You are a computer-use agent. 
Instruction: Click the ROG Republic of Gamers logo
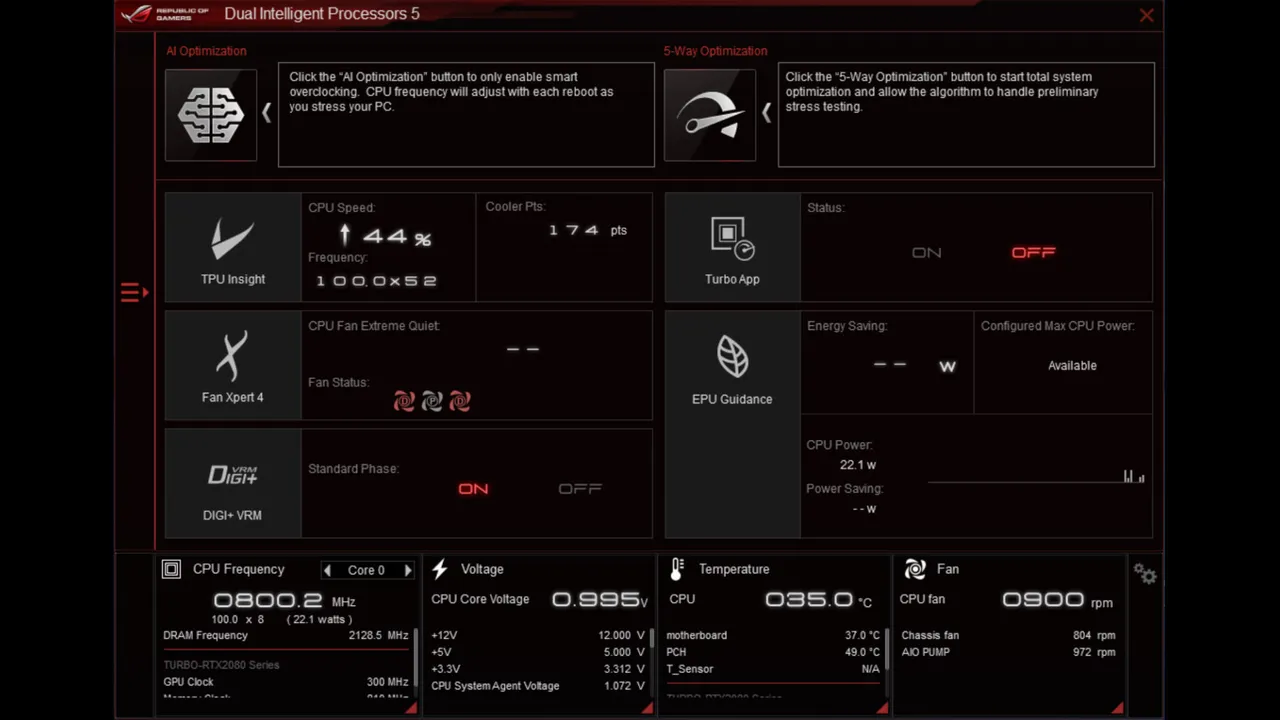click(165, 14)
